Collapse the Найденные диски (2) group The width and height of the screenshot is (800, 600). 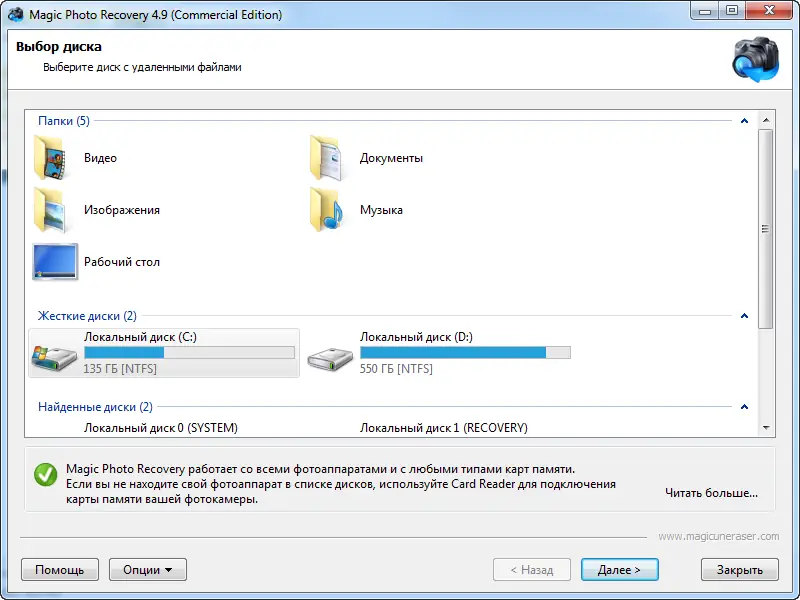pyautogui.click(x=744, y=407)
